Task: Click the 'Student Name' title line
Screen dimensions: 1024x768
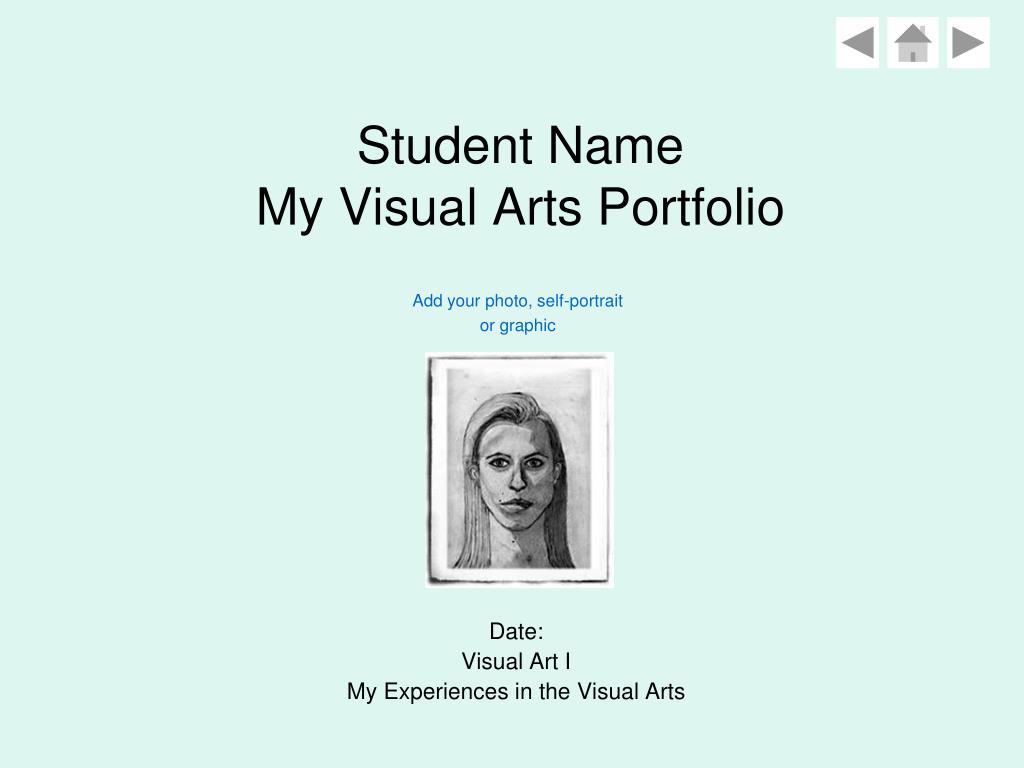Action: 520,145
